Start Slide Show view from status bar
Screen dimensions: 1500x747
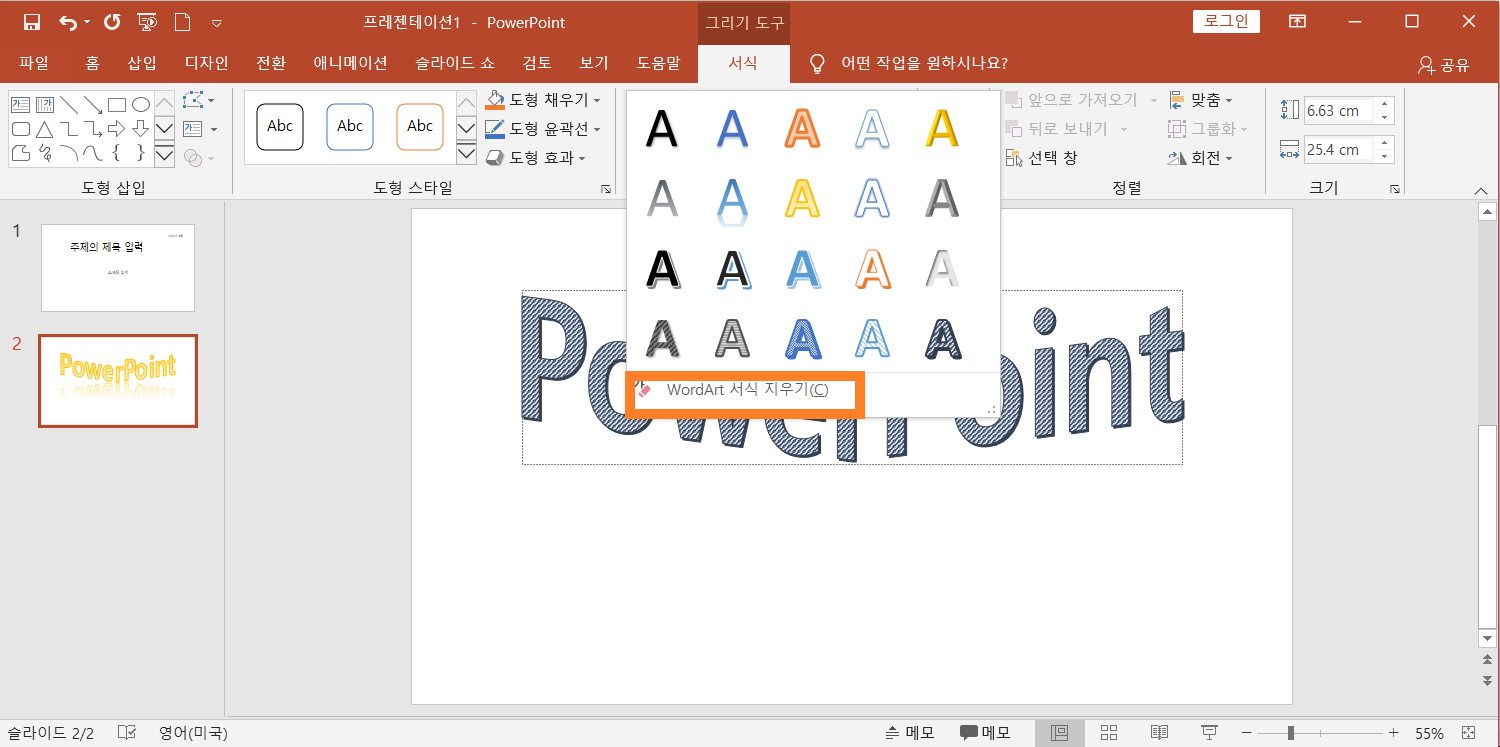(1209, 733)
